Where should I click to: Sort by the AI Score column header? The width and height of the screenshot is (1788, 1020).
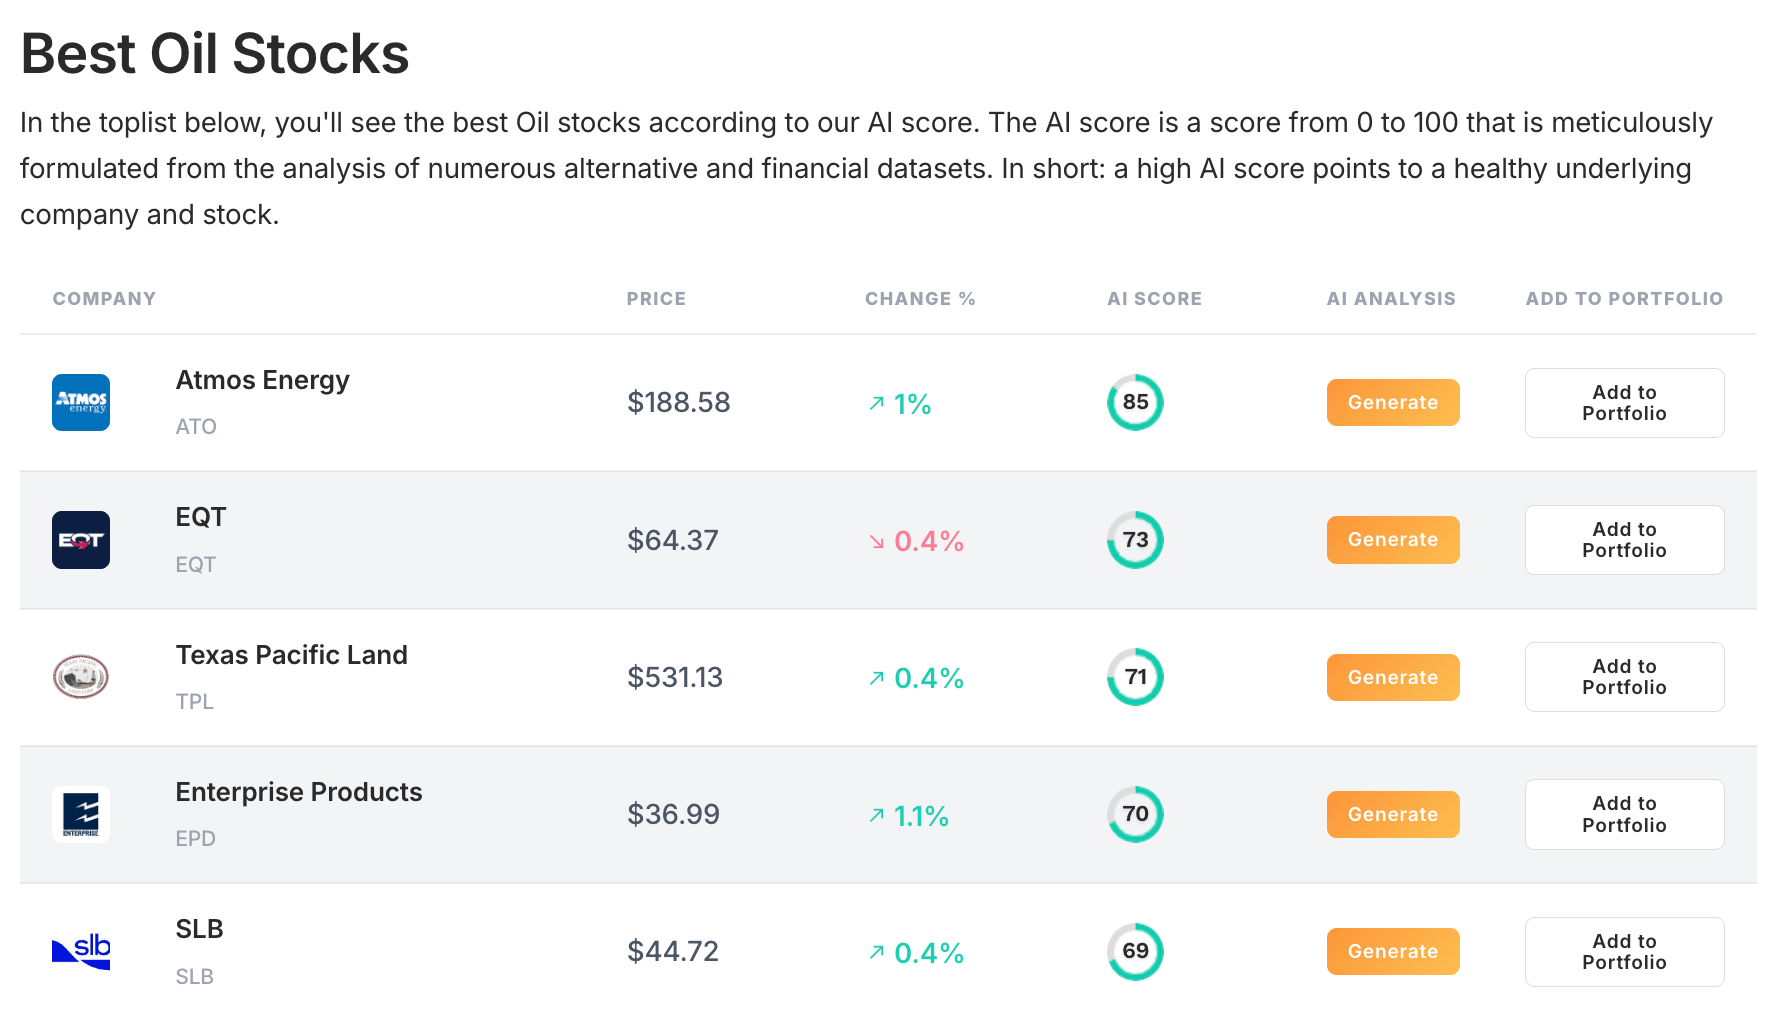(x=1154, y=299)
